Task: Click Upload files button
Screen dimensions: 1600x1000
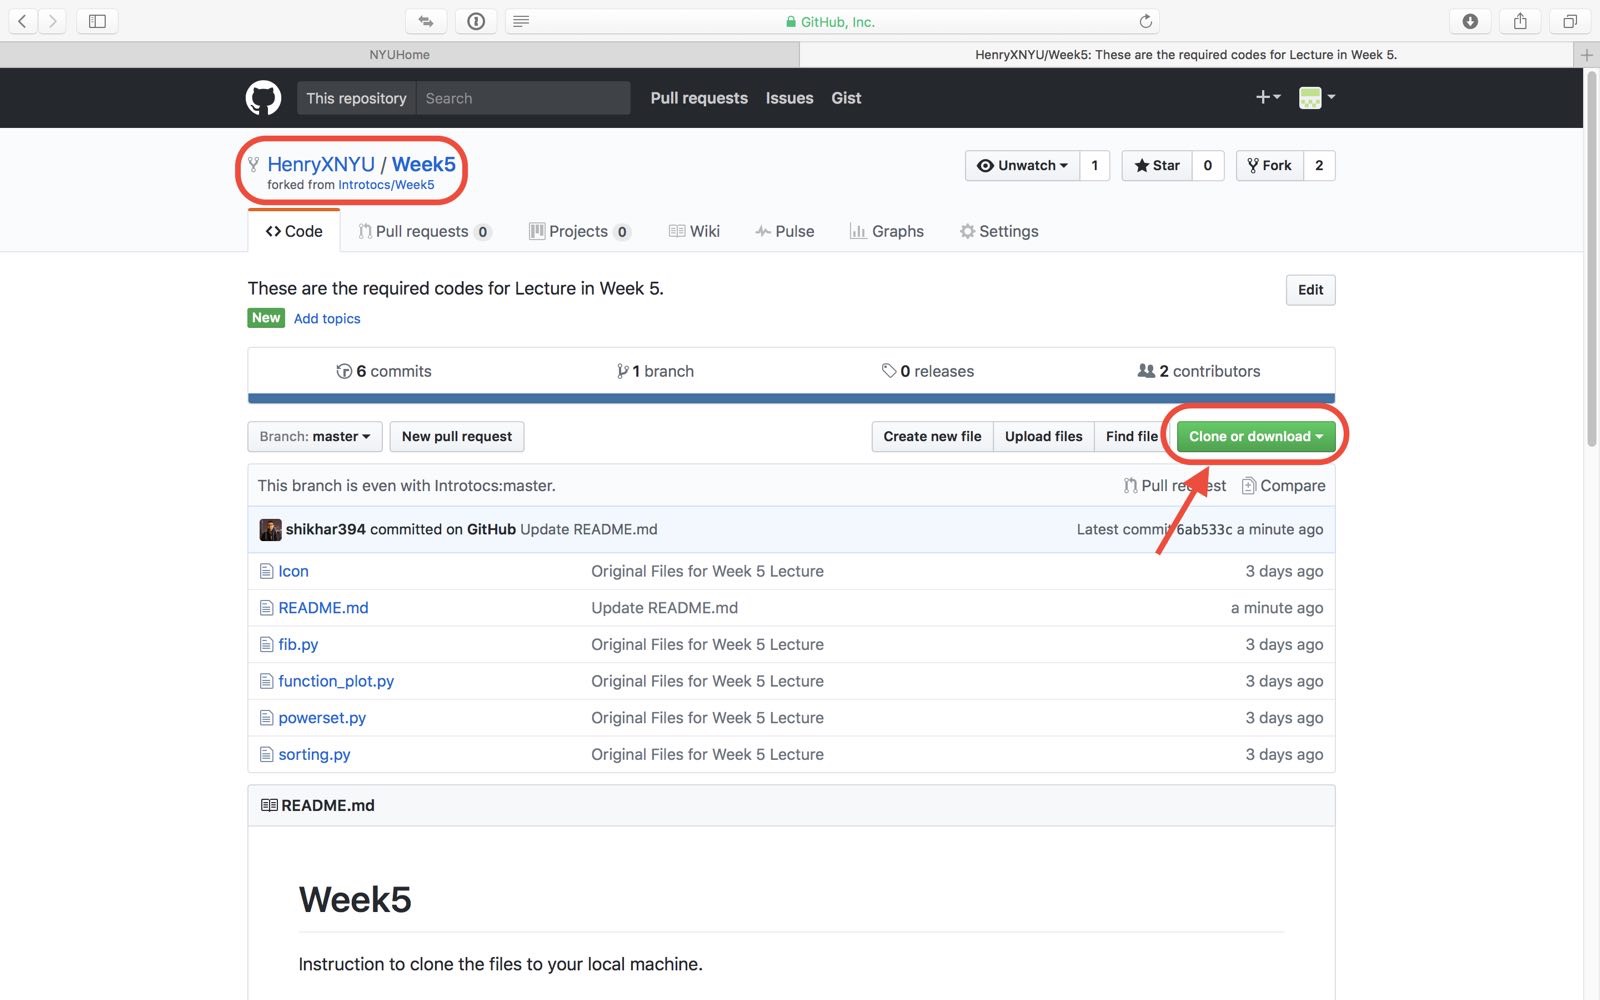Action: tap(1044, 436)
